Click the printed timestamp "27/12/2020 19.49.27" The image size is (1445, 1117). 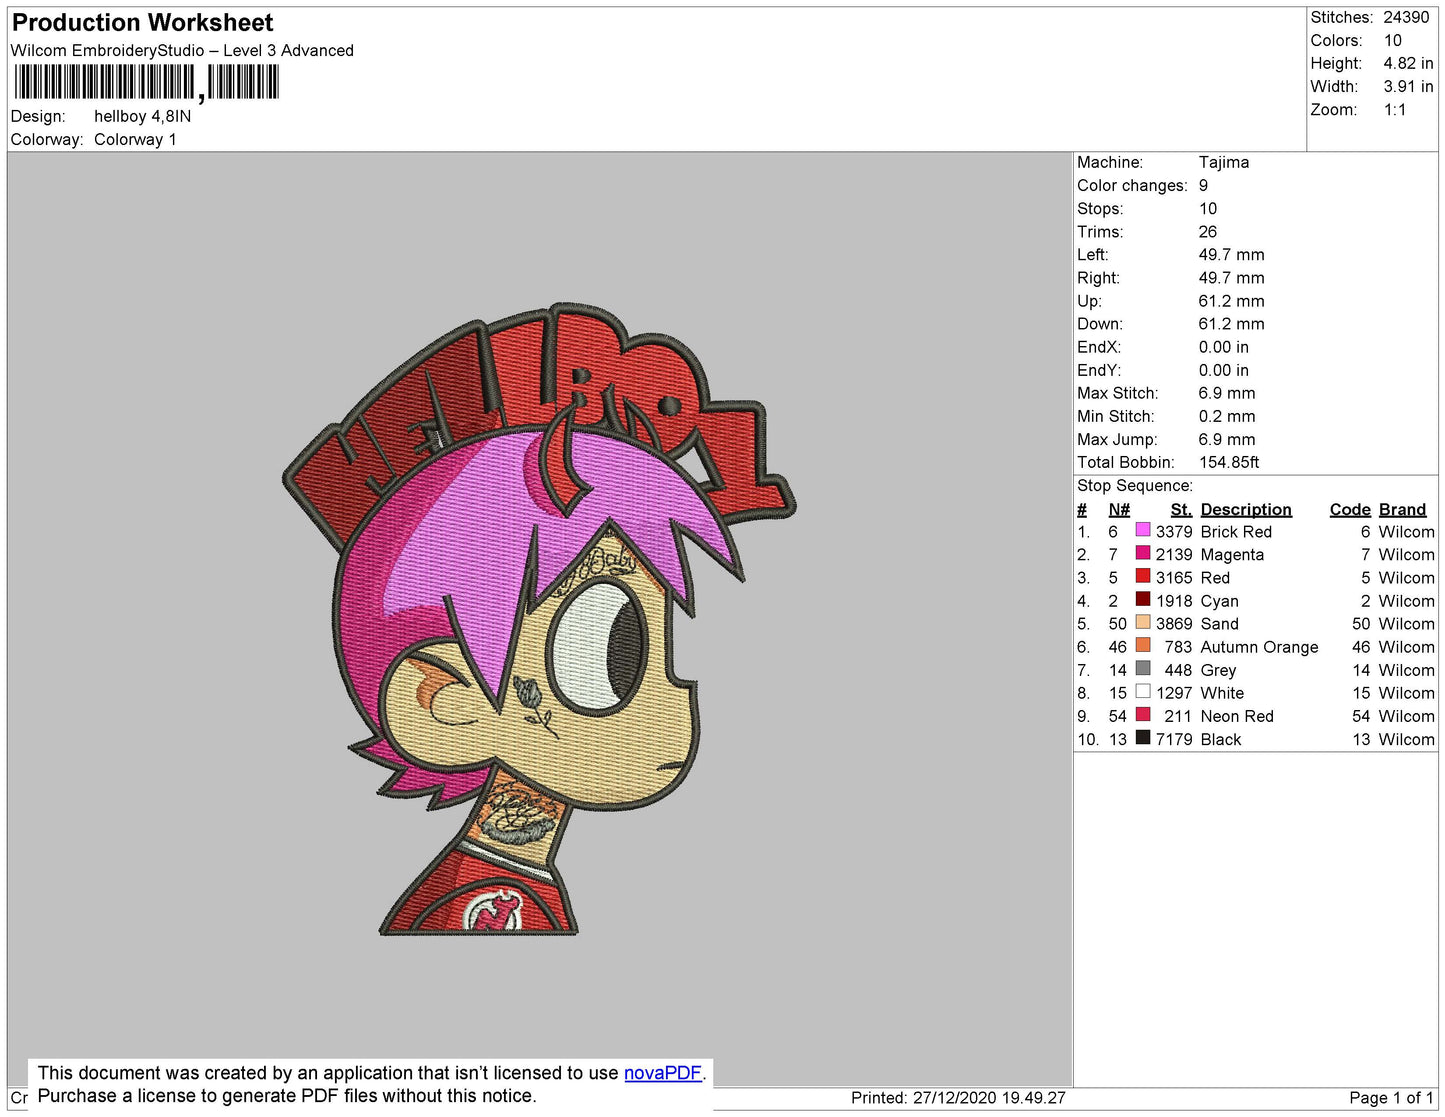[x=989, y=1098]
